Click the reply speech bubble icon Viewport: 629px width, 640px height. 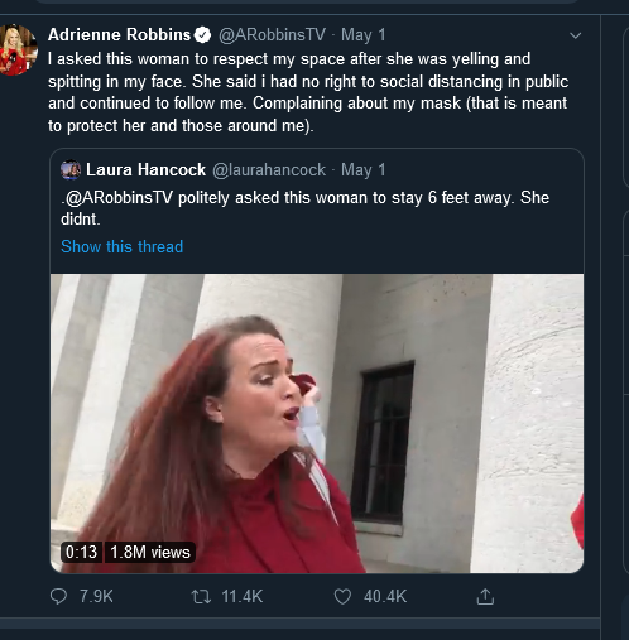pyautogui.click(x=59, y=596)
